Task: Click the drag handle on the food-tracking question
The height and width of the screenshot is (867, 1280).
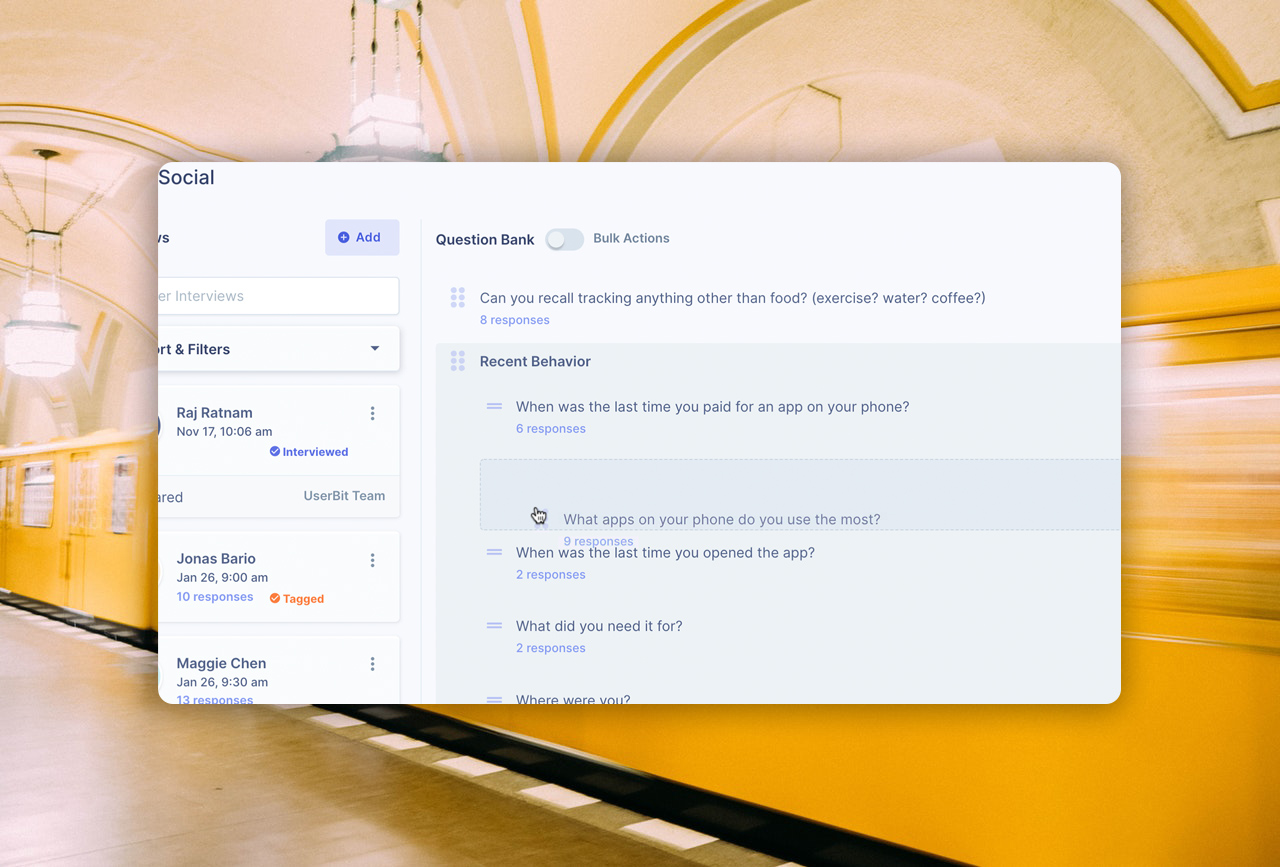Action: [457, 297]
